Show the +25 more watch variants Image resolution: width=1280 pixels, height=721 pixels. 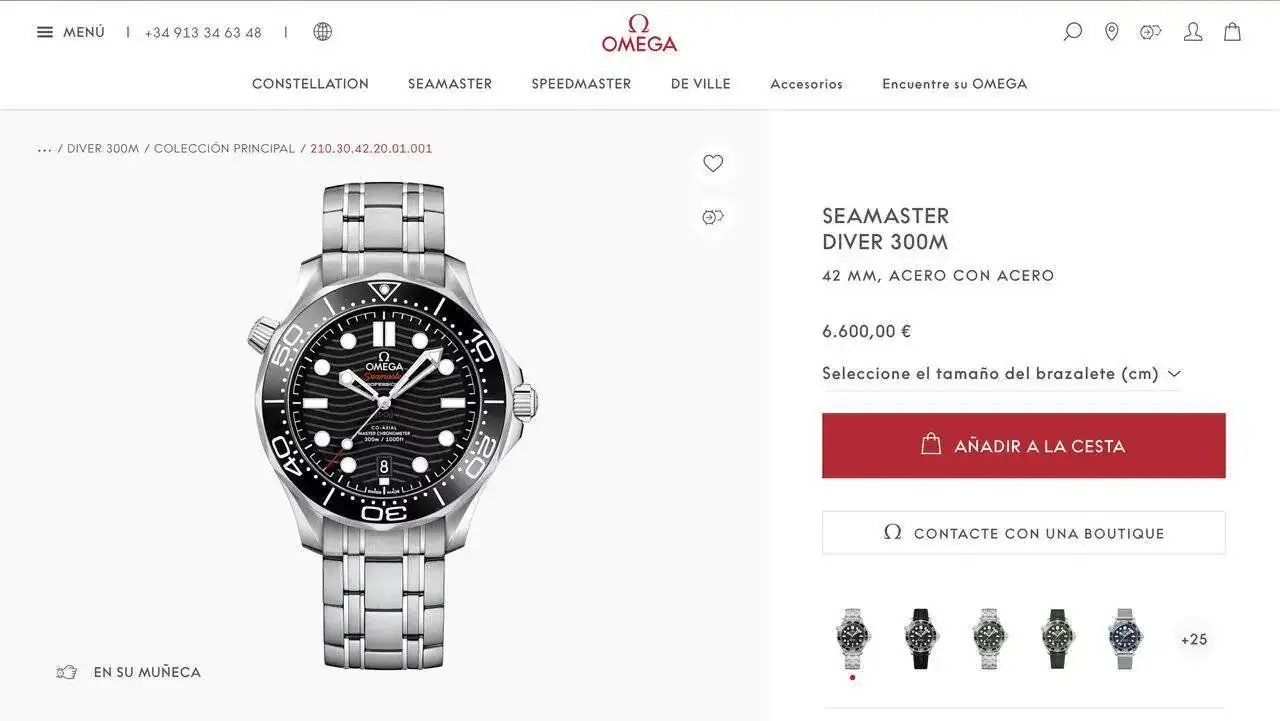pyautogui.click(x=1194, y=639)
